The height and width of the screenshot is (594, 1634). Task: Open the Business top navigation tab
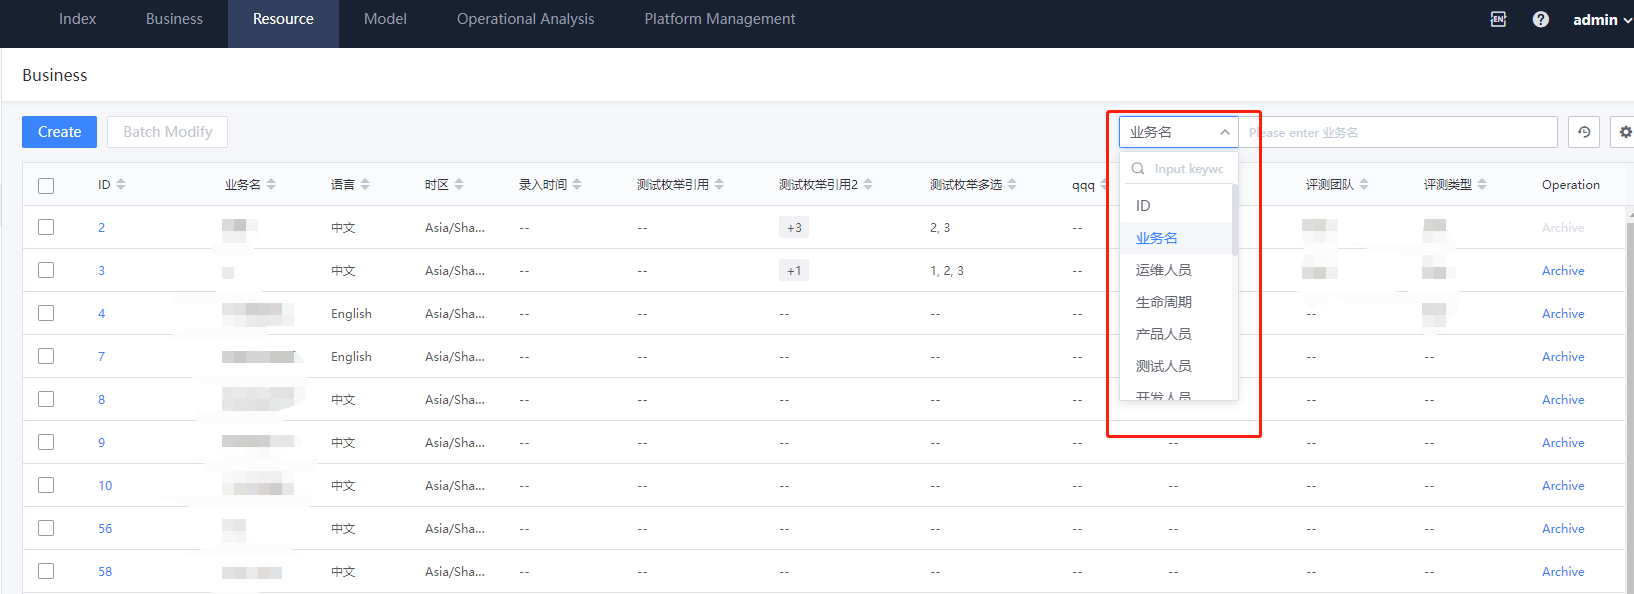click(174, 19)
